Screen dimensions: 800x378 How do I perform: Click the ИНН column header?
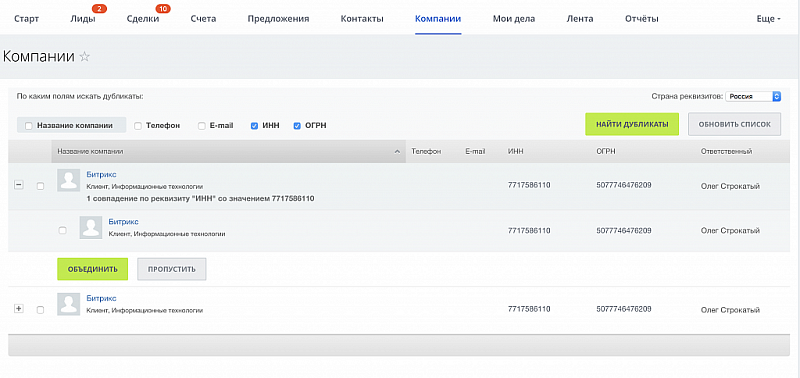(515, 152)
